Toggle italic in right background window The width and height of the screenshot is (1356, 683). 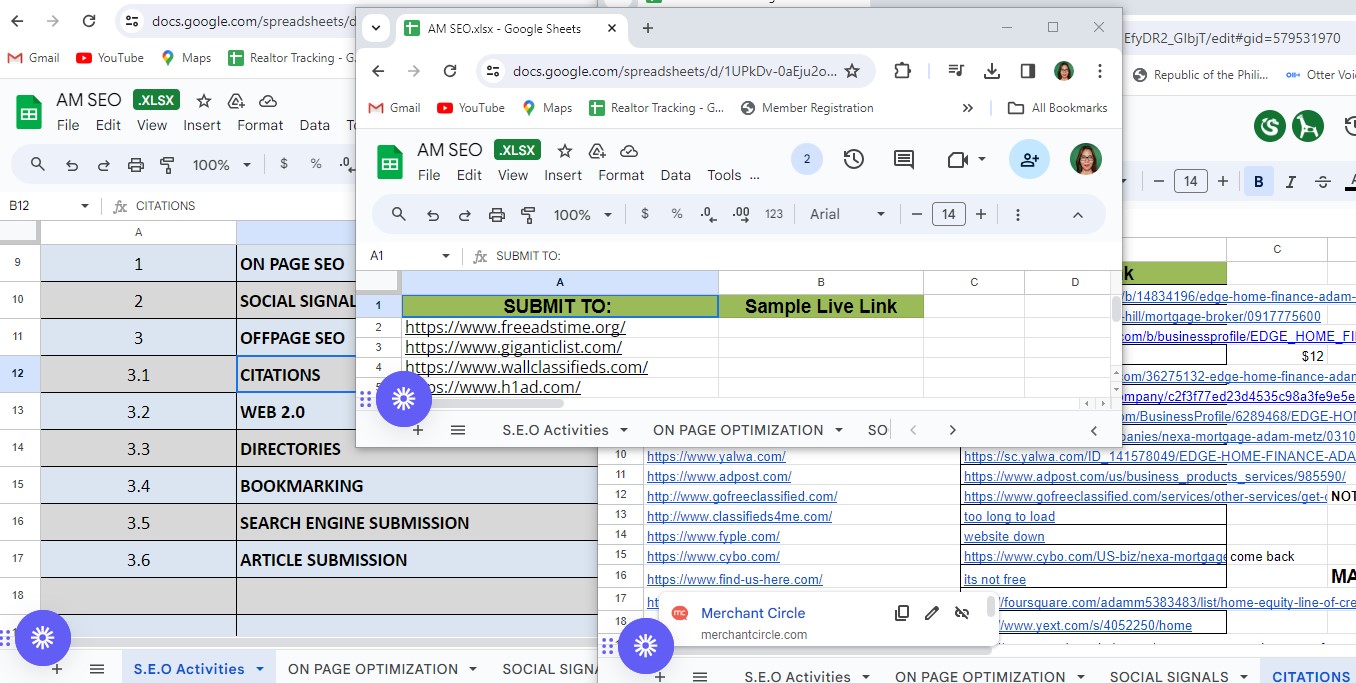[x=1291, y=181]
